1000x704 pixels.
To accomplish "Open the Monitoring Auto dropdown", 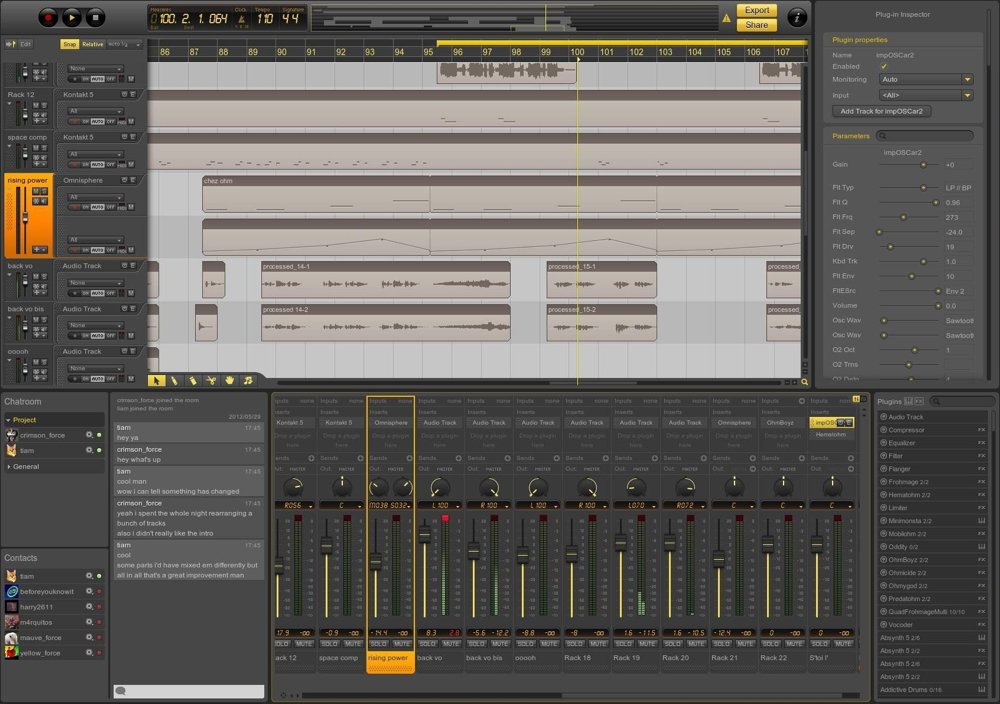I will (x=926, y=79).
